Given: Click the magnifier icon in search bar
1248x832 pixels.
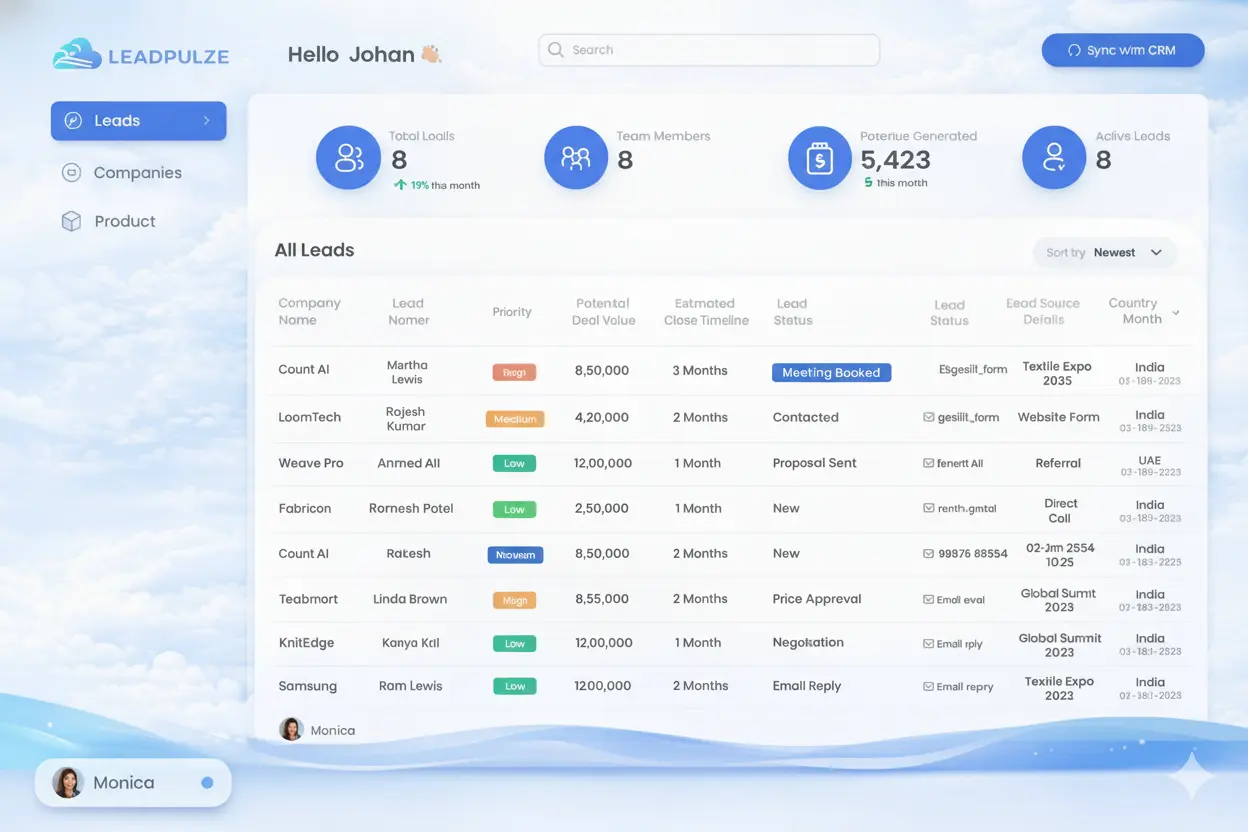Looking at the screenshot, I should (556, 50).
